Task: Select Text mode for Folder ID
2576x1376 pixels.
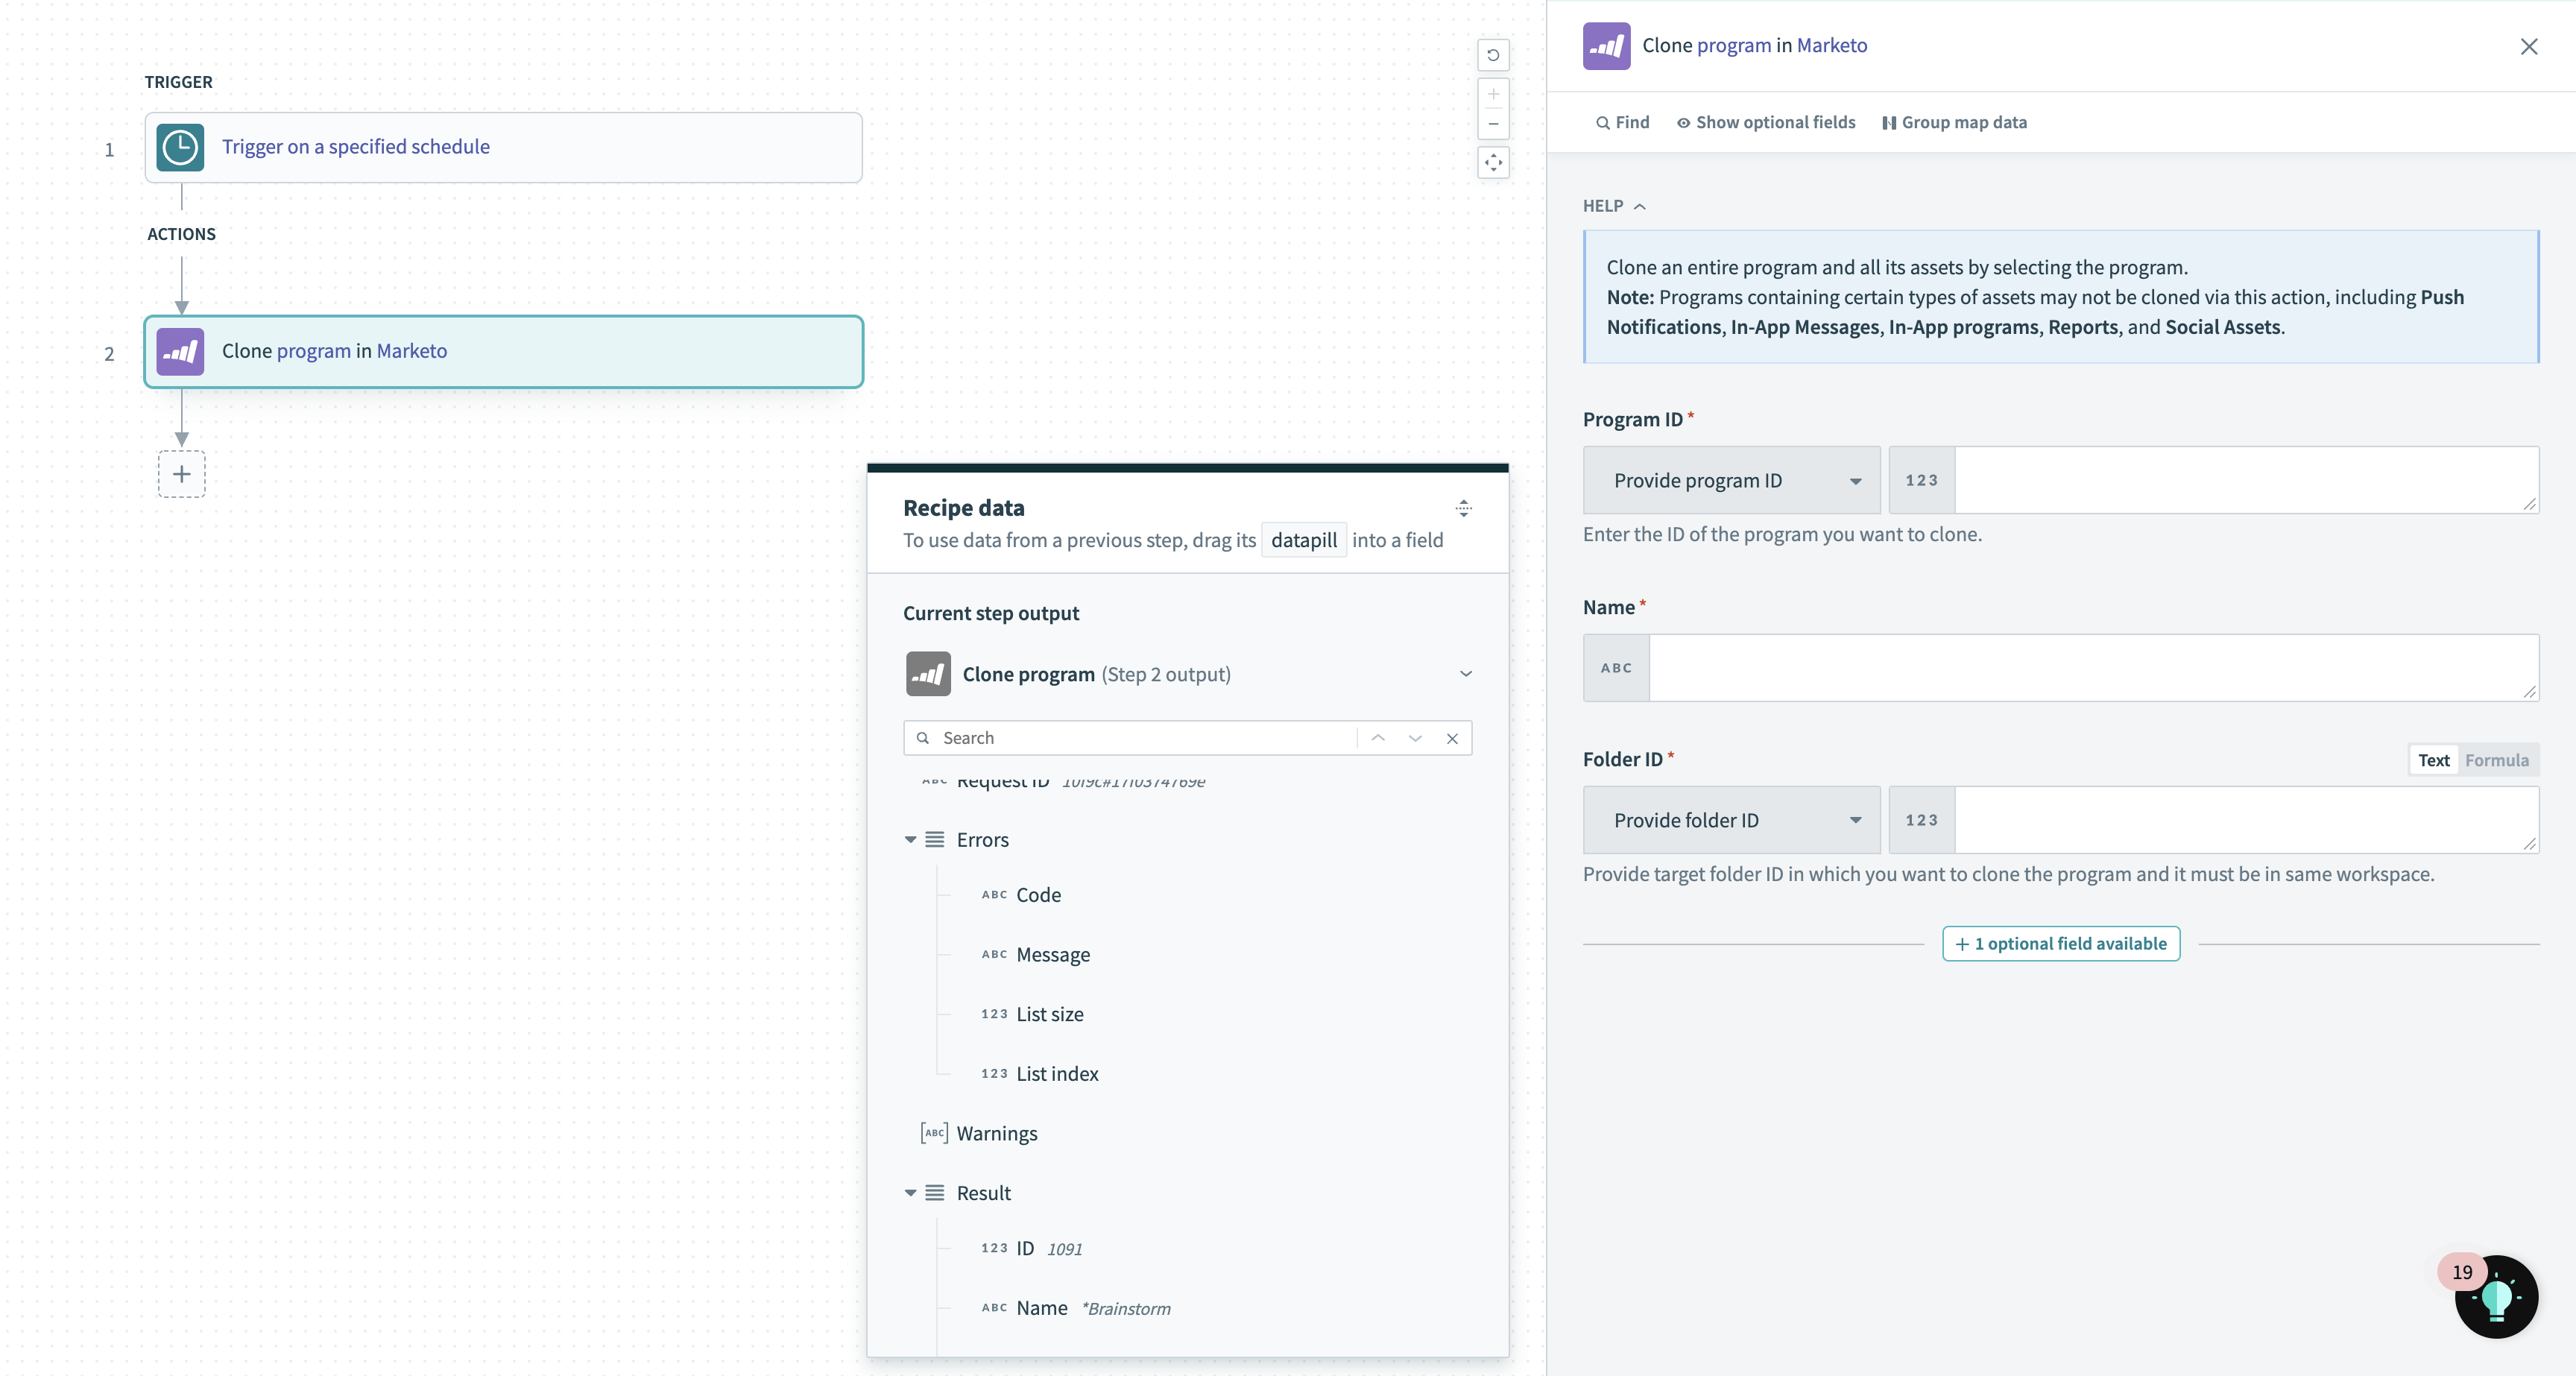Action: 2433,760
